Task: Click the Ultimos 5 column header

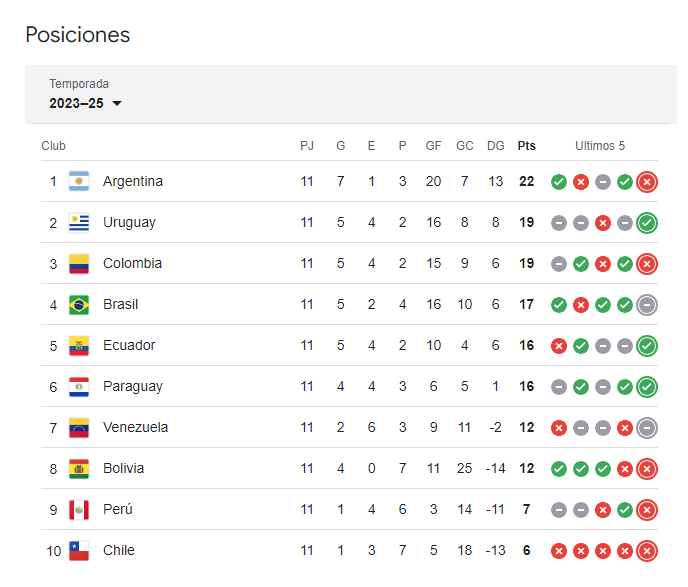Action: click(600, 146)
